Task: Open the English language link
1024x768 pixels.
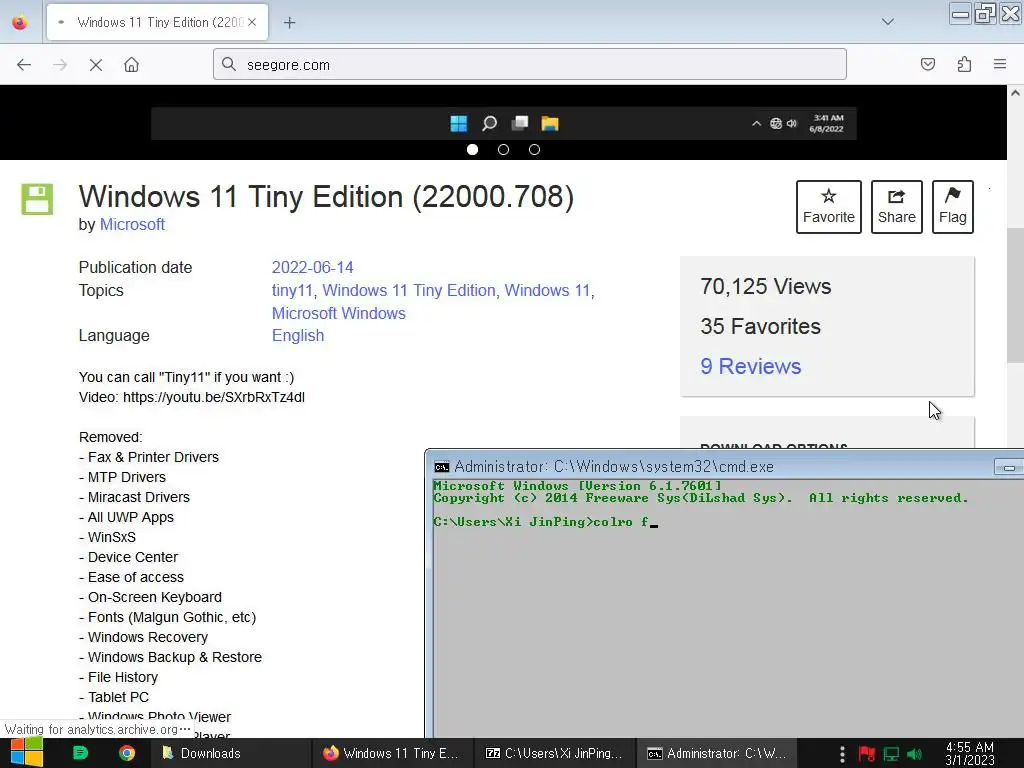Action: [298, 336]
